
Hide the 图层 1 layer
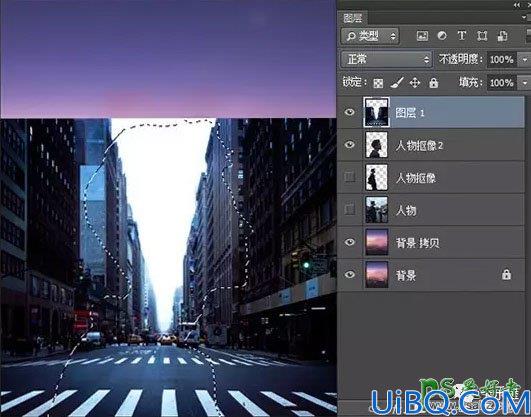coord(349,112)
